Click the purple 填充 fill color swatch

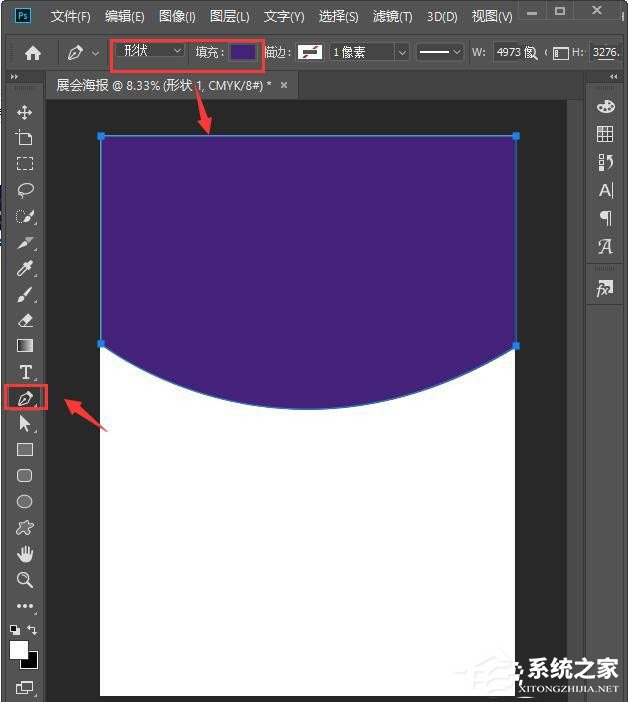pyautogui.click(x=243, y=52)
